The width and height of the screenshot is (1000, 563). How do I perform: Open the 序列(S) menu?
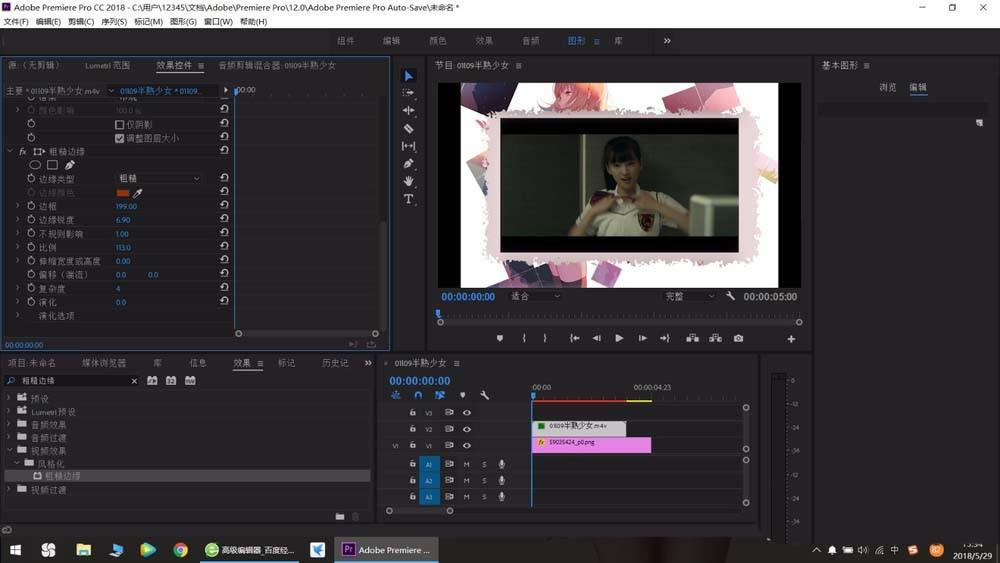click(113, 22)
